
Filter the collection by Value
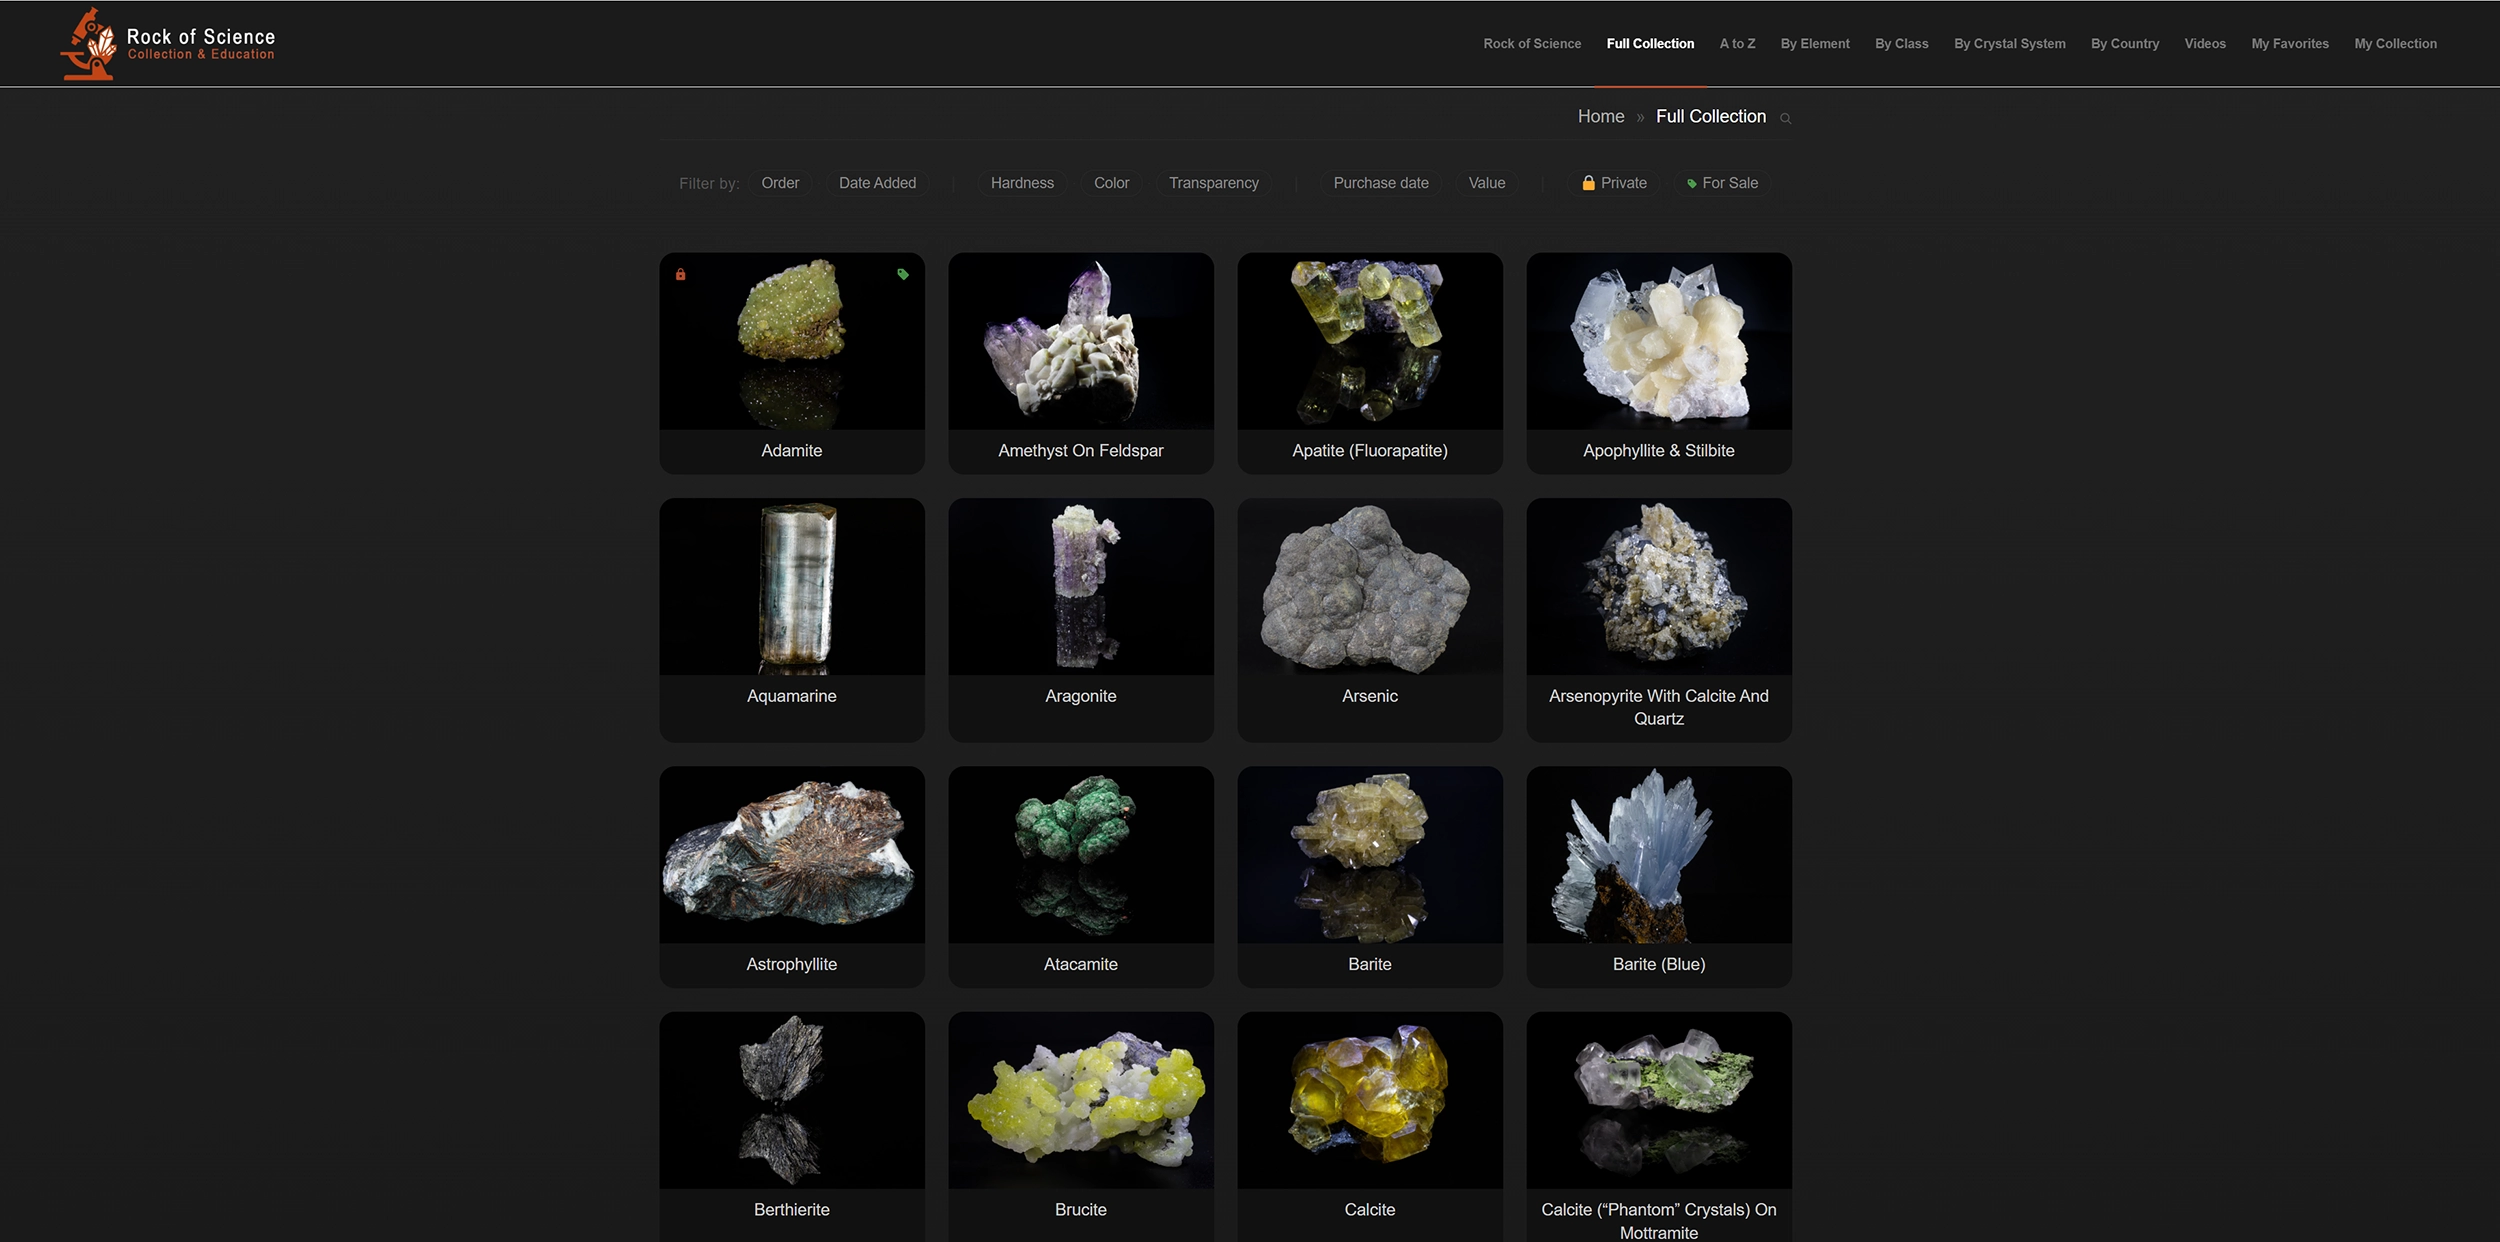click(x=1486, y=183)
